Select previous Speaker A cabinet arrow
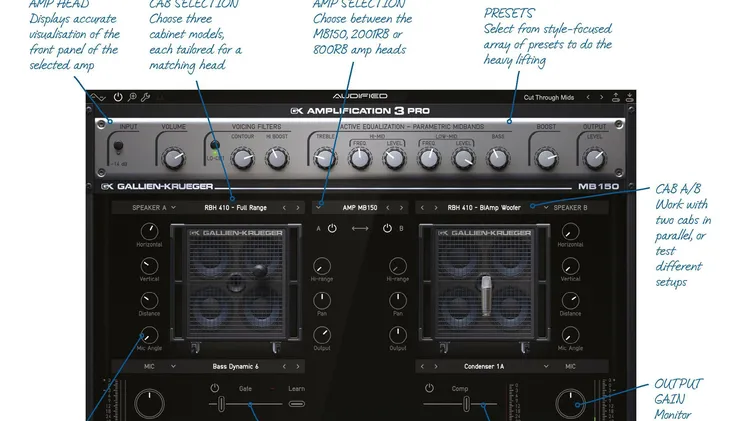The image size is (750, 421). tap(284, 208)
